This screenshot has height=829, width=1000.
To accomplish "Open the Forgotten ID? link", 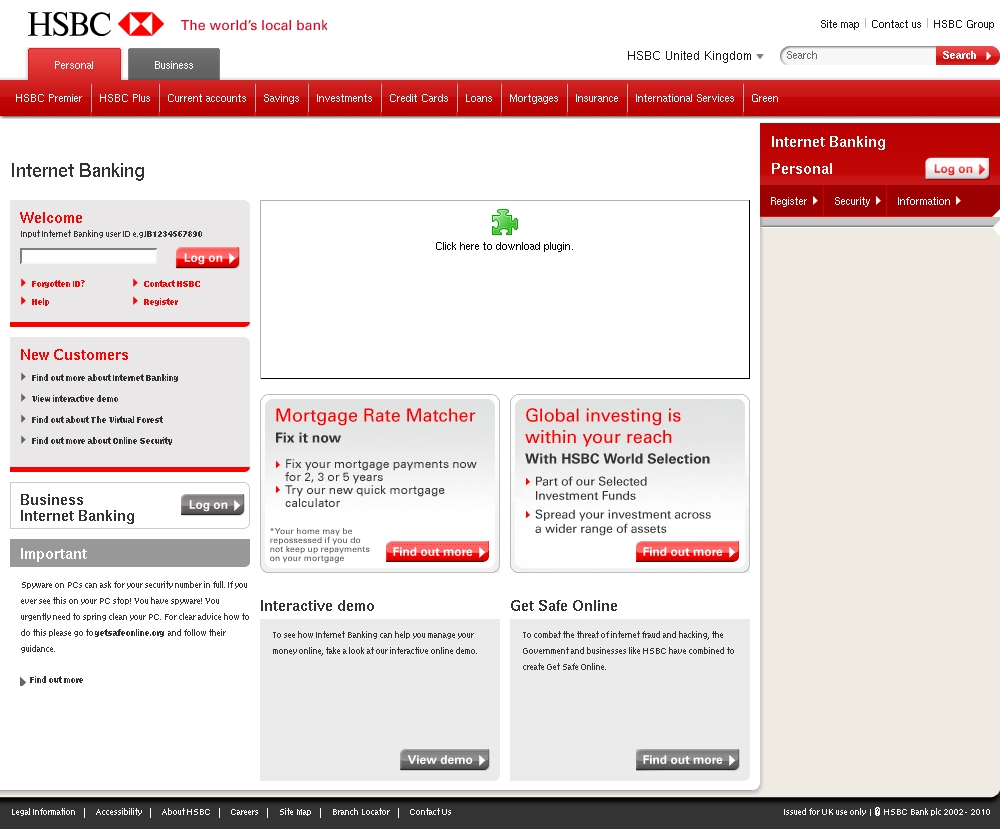I will coord(58,284).
